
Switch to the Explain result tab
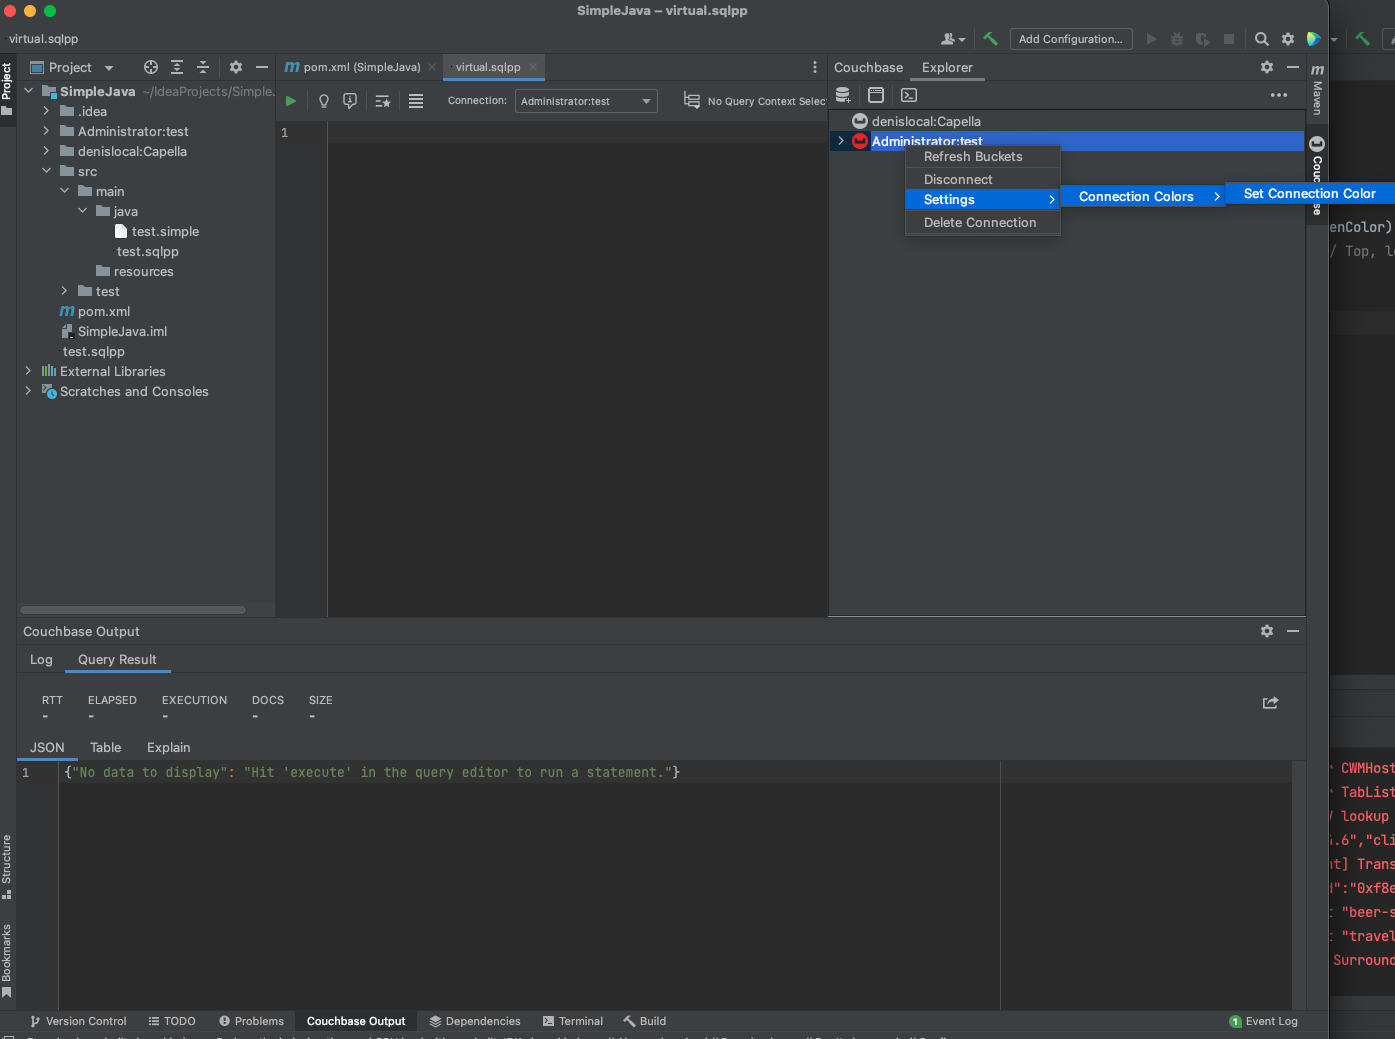168,748
